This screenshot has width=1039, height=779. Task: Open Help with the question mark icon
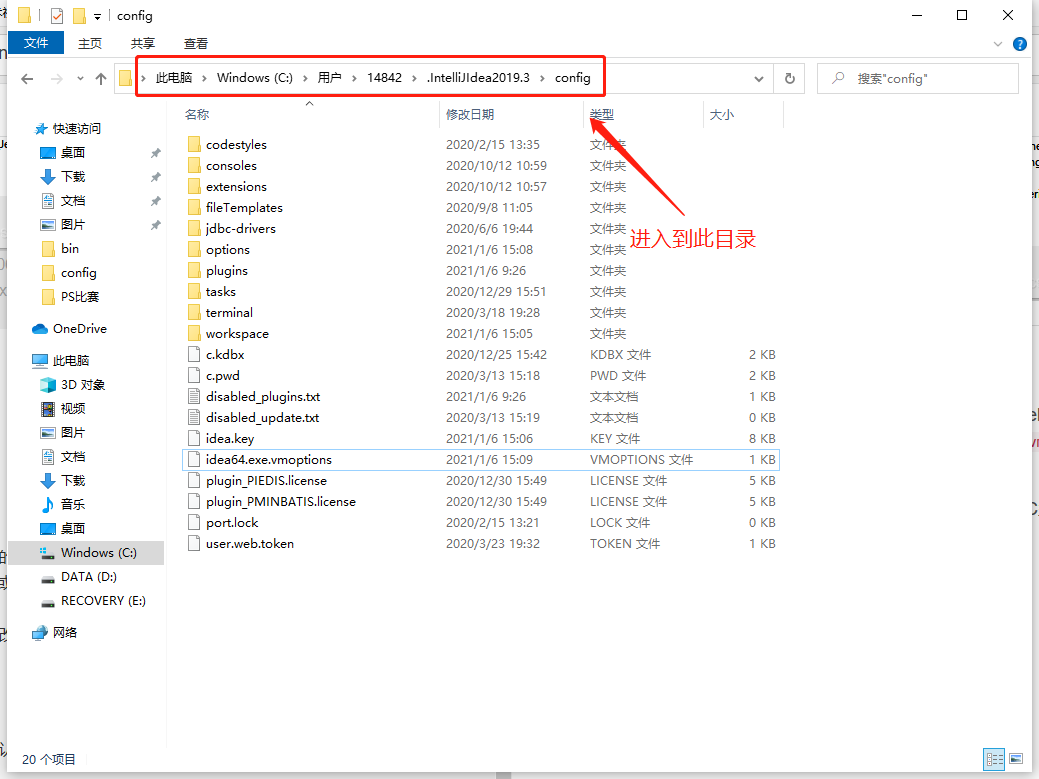point(1019,43)
